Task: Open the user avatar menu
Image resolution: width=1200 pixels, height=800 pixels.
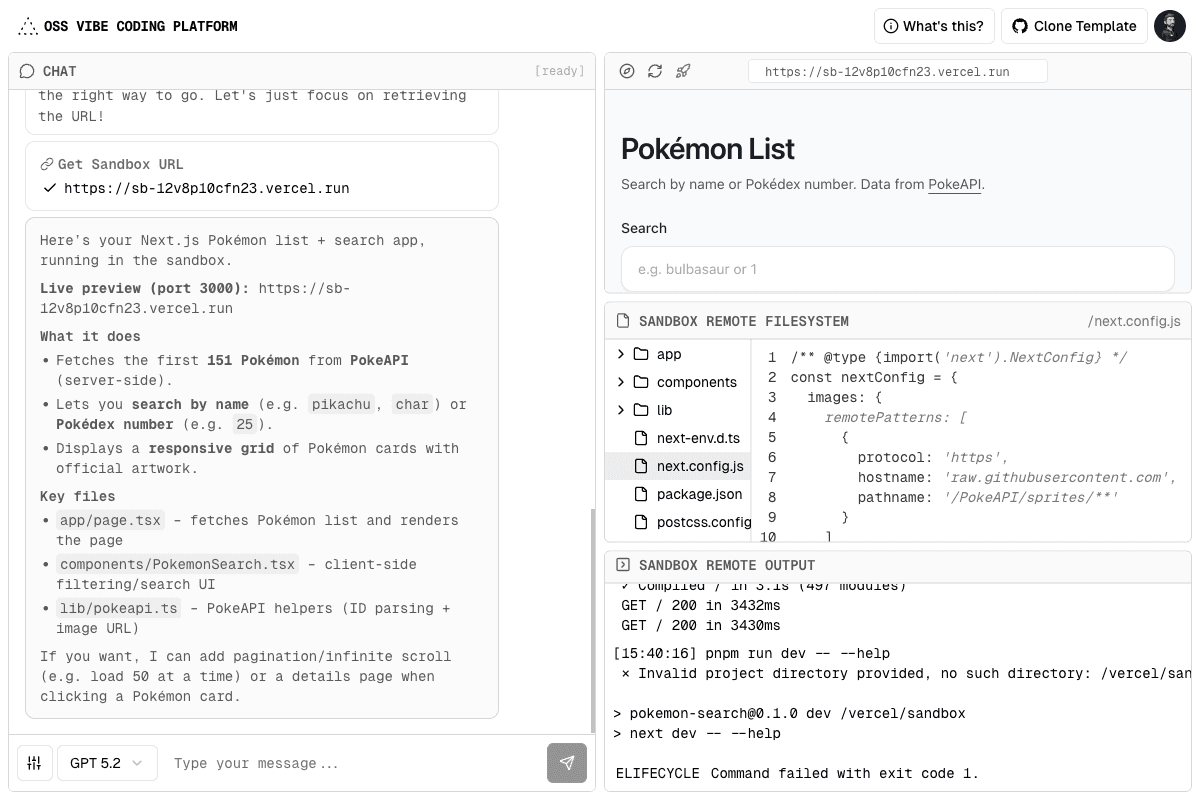Action: pyautogui.click(x=1170, y=26)
